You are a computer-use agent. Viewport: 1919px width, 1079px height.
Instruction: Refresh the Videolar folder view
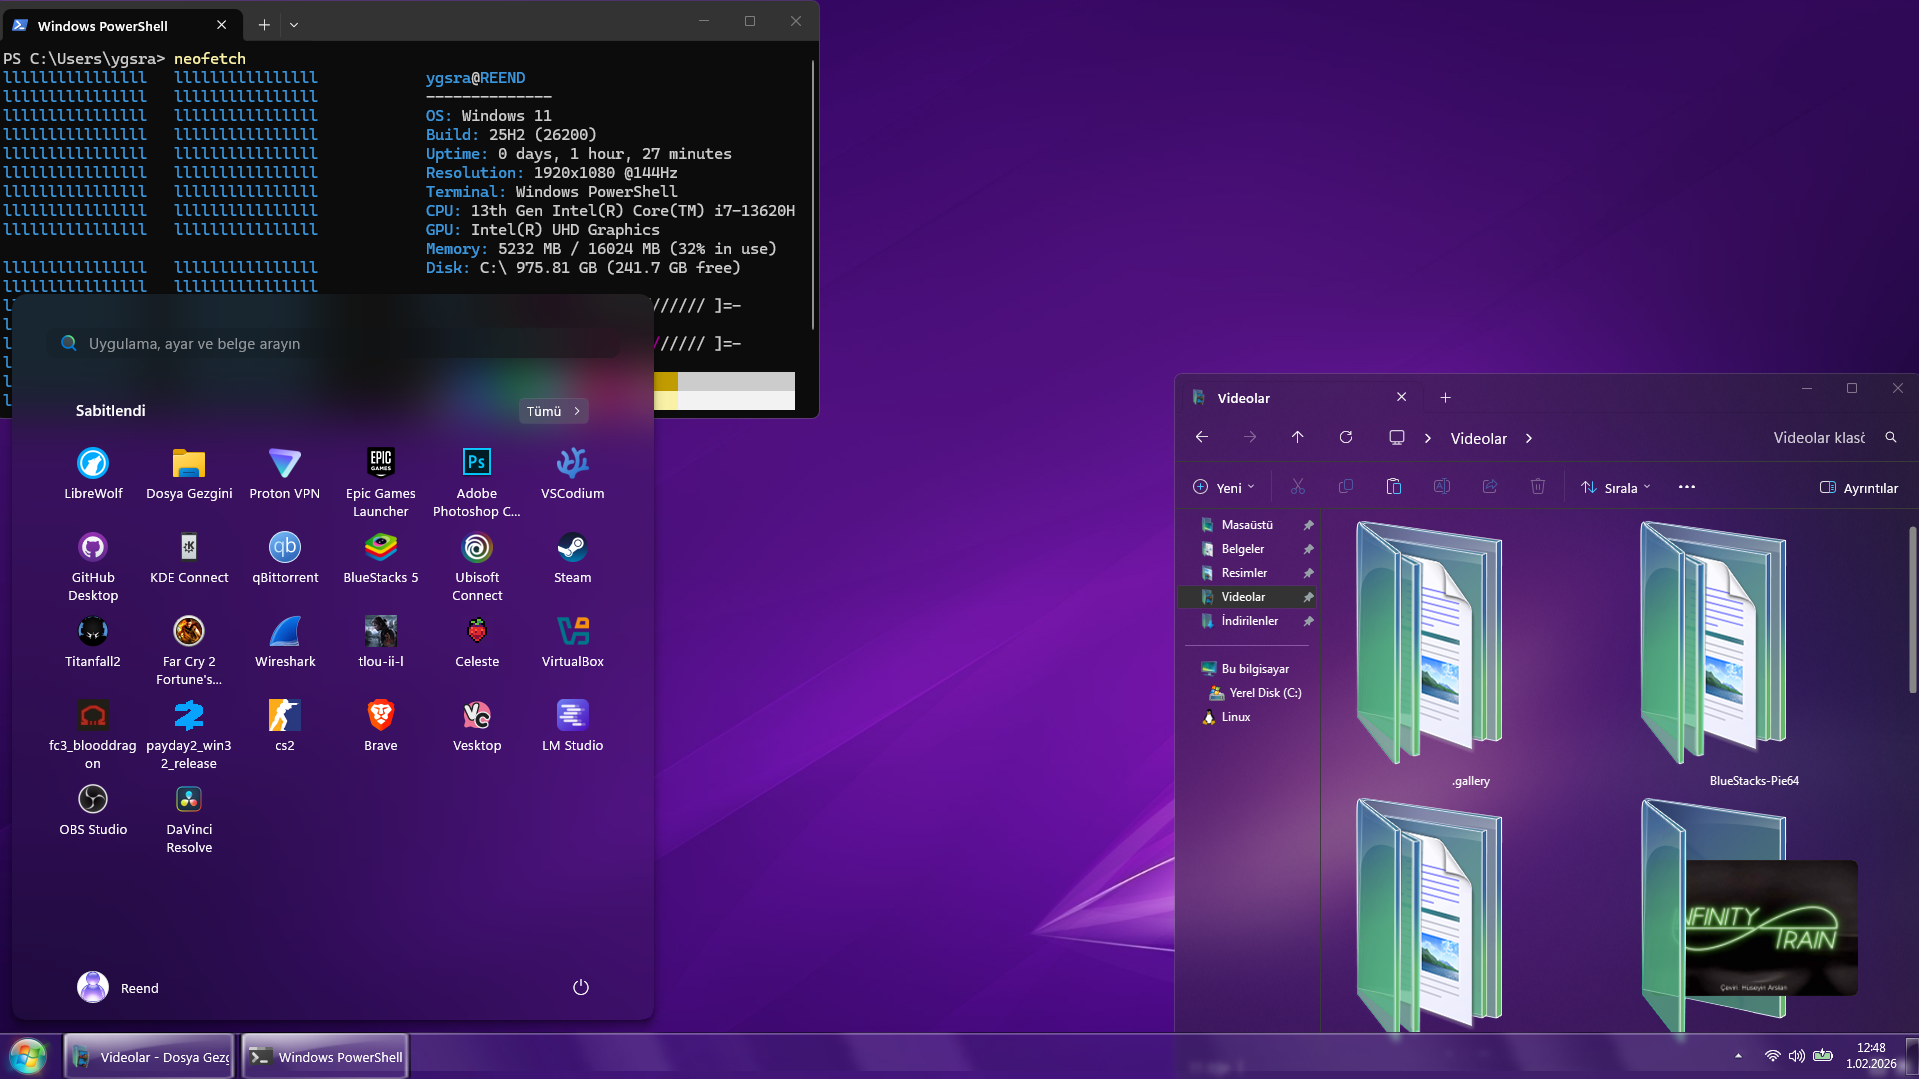1346,438
